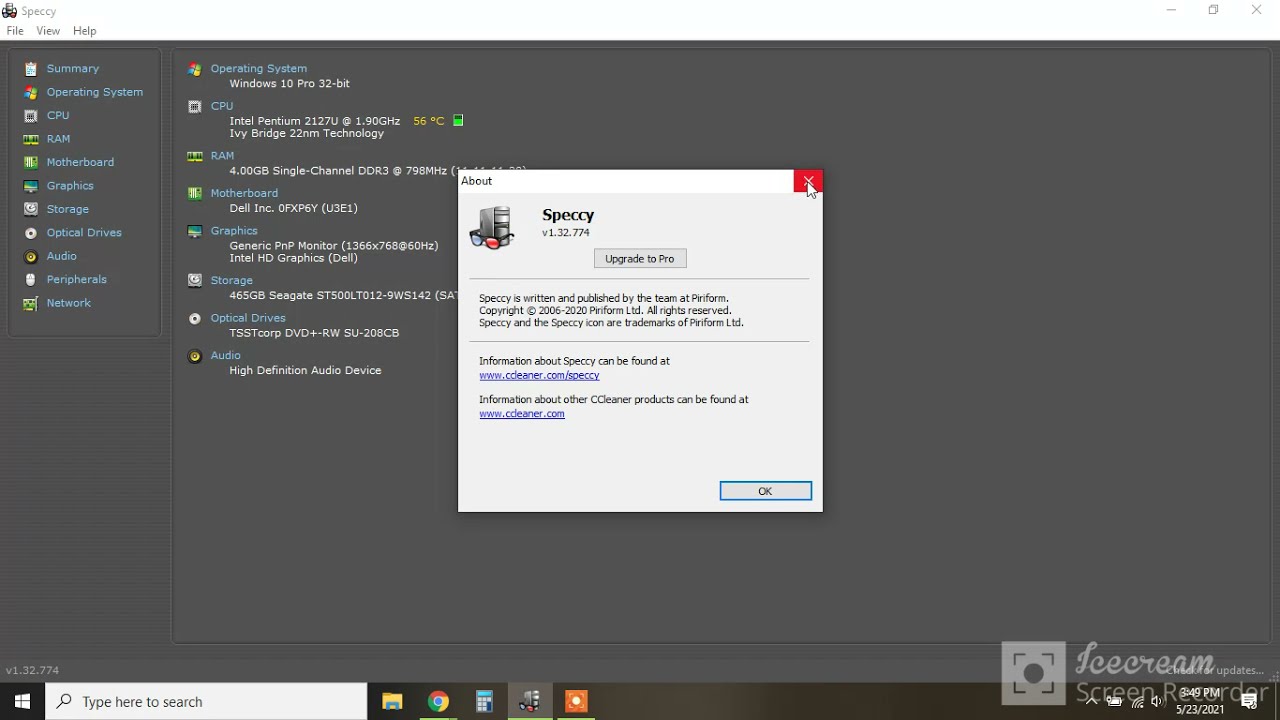Switch to Speccy taskbar icon
Screen dimensions: 1280x720
[530, 702]
